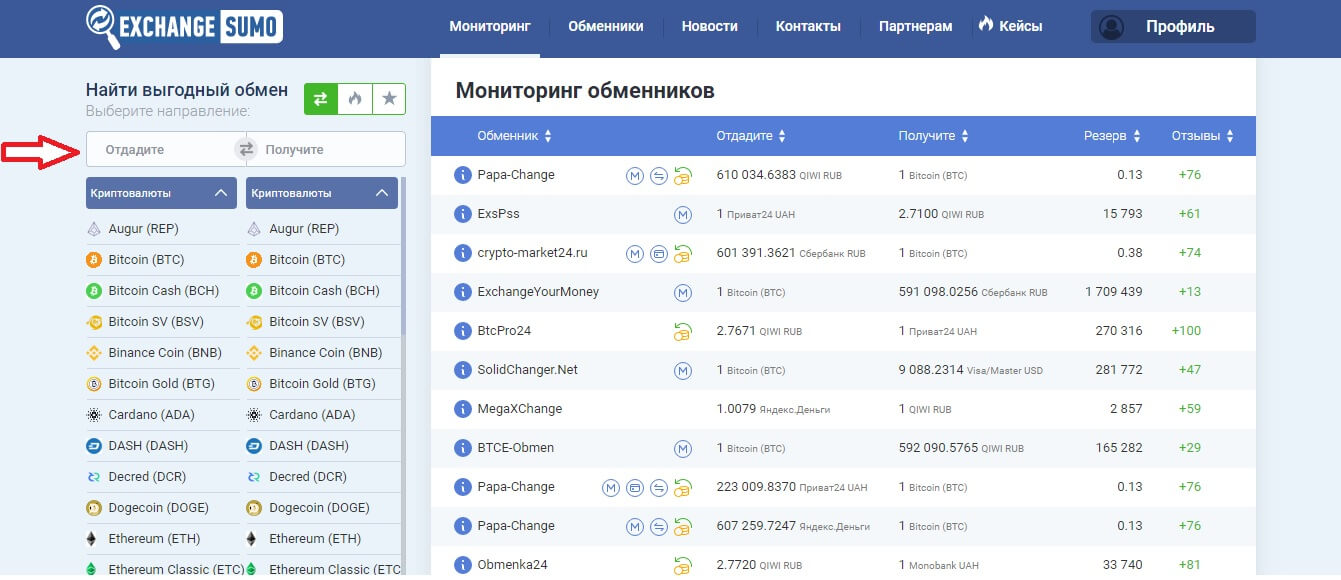Click the M badge icon for ExsPss

683,214
